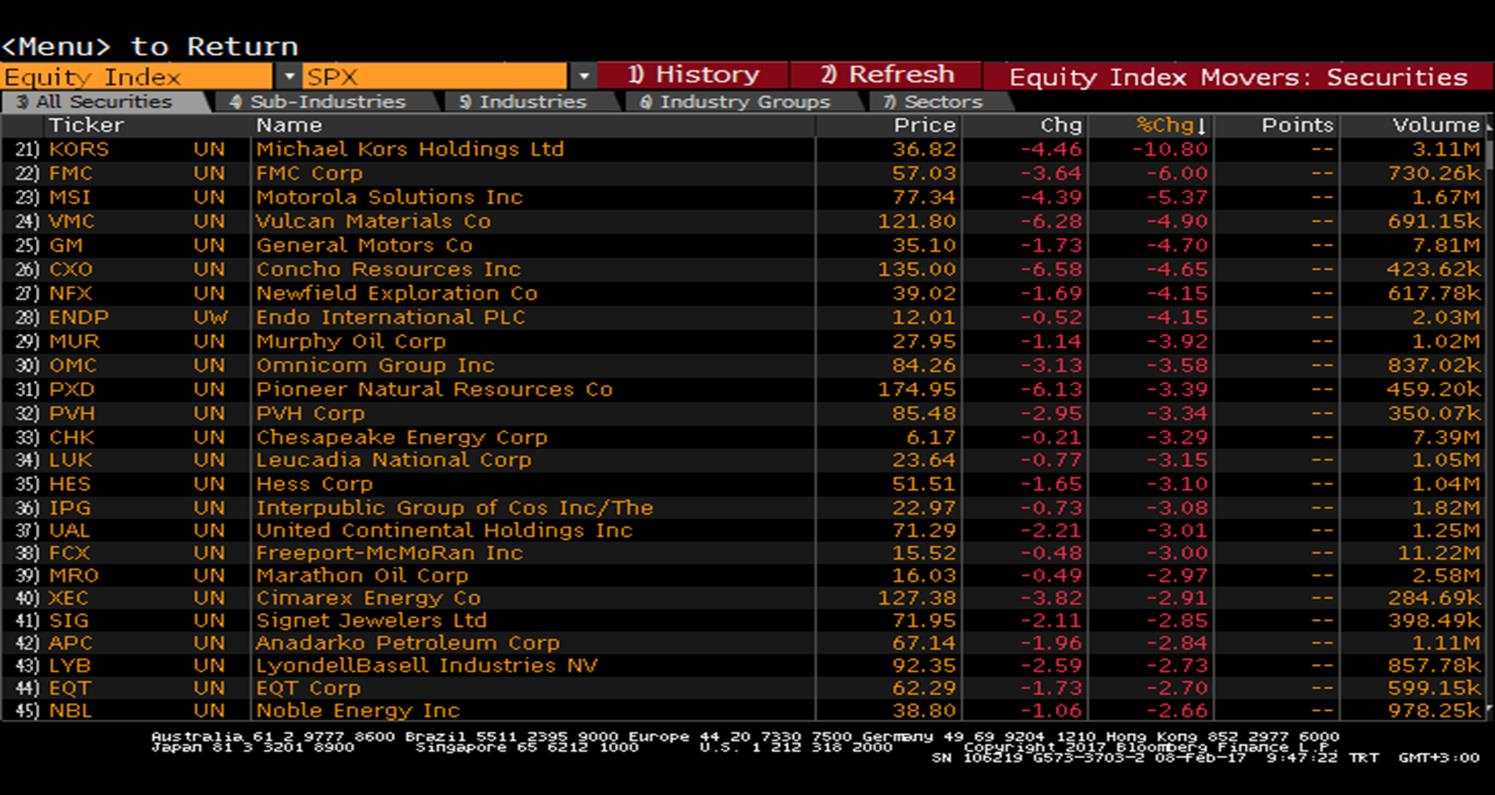Click the vertical scrollbar of the securities list
Viewport: 1495px width, 795px height.
point(1488,418)
